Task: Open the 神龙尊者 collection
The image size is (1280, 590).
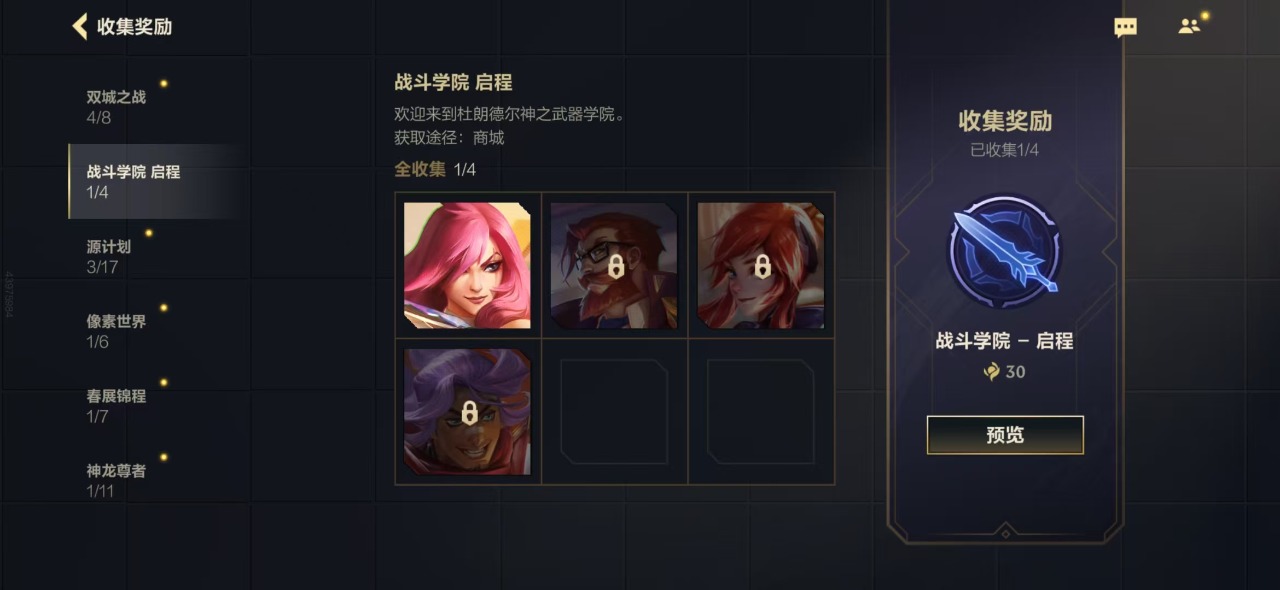Action: 153,481
